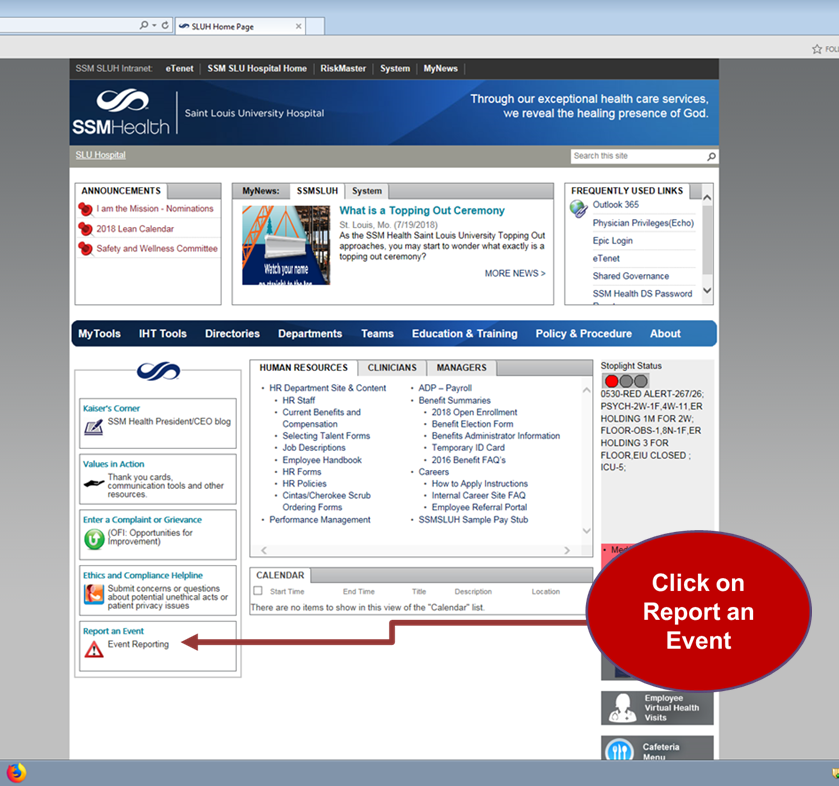
Task: Click the Report an Event link
Action: click(x=113, y=631)
